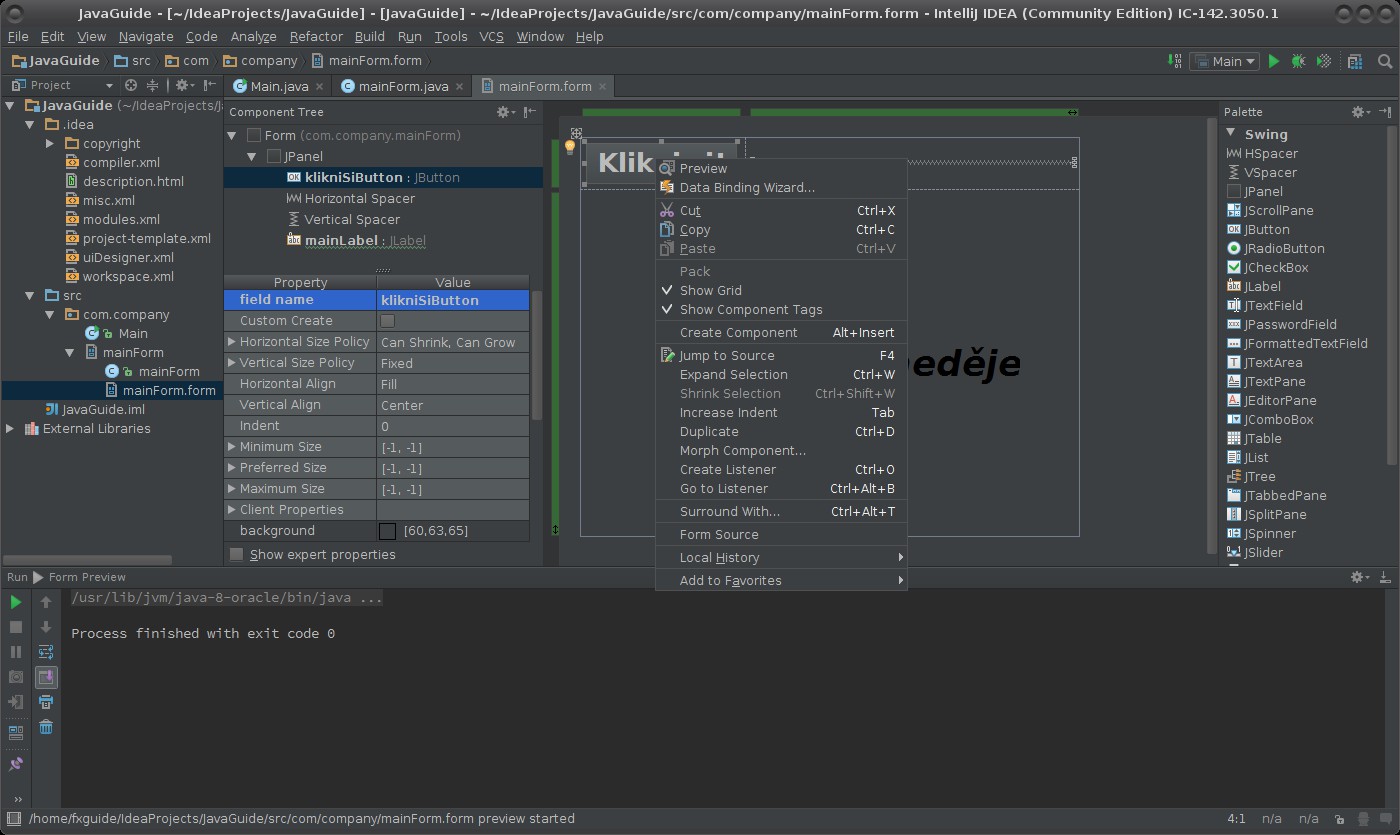Click the print icon in Run panel
The image size is (1400, 835).
[46, 702]
